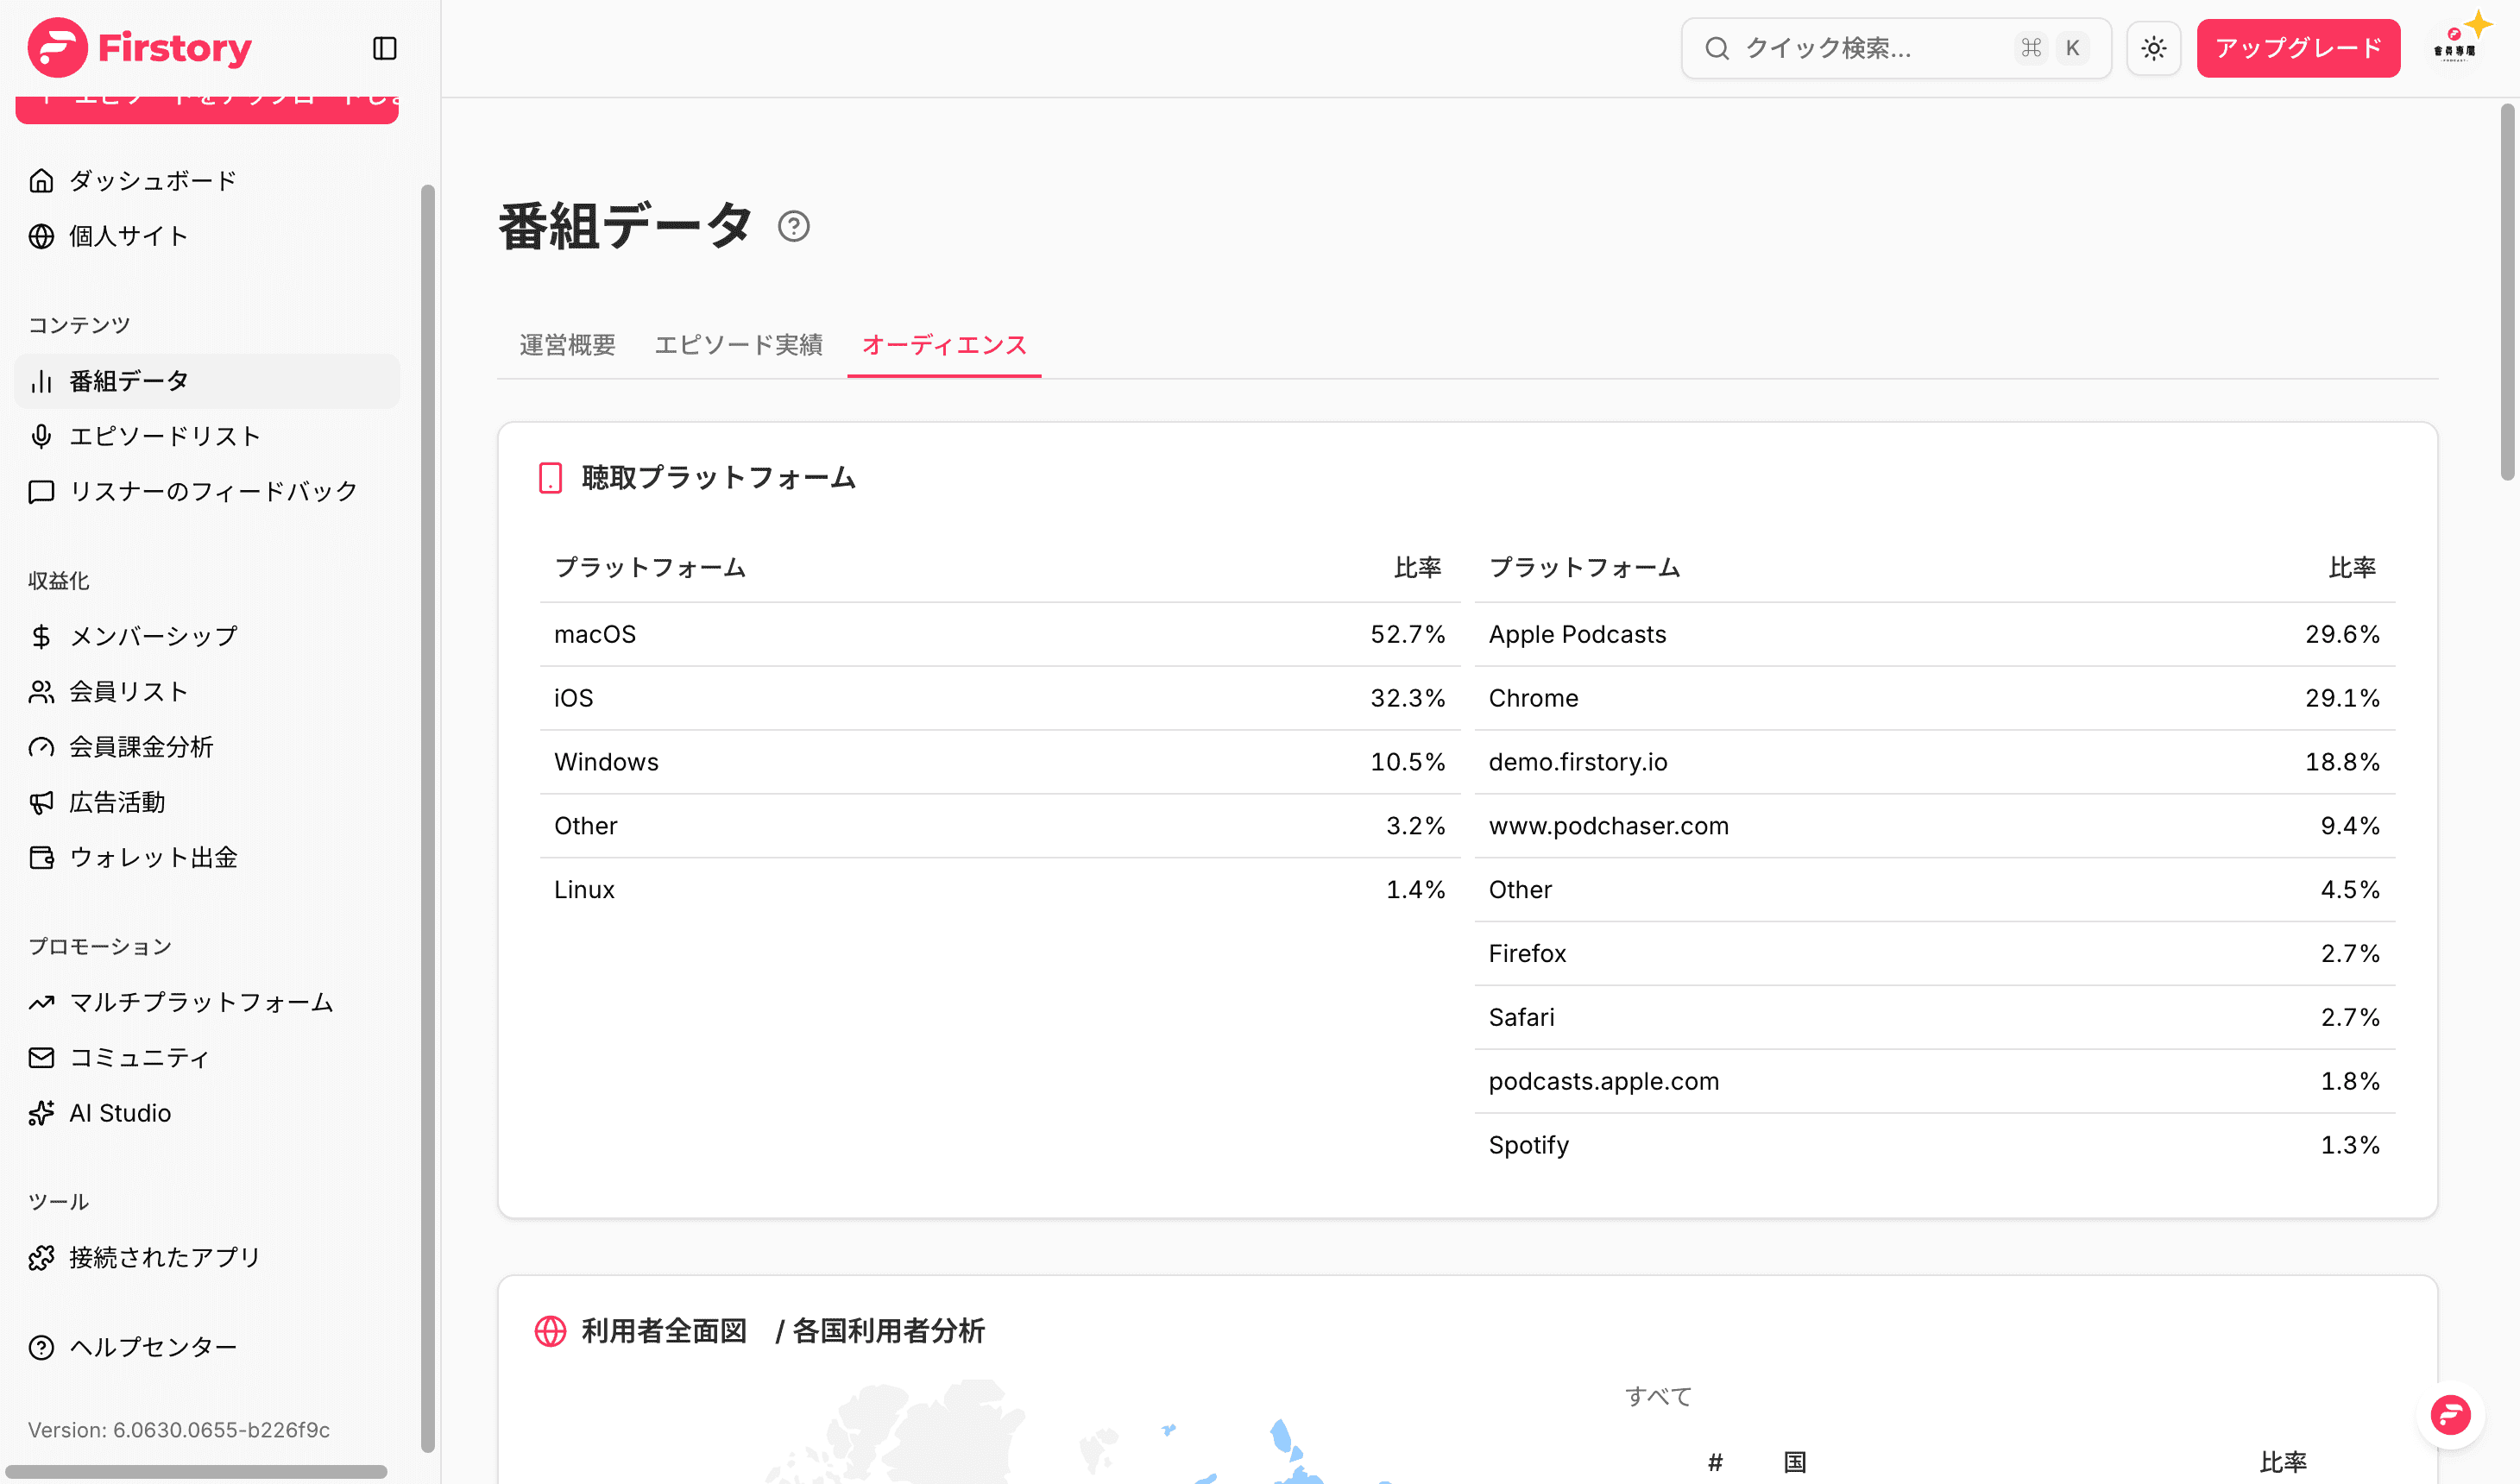The height and width of the screenshot is (1484, 2520).
Task: Open ダッシュボード in the sidebar
Action: tap(207, 181)
